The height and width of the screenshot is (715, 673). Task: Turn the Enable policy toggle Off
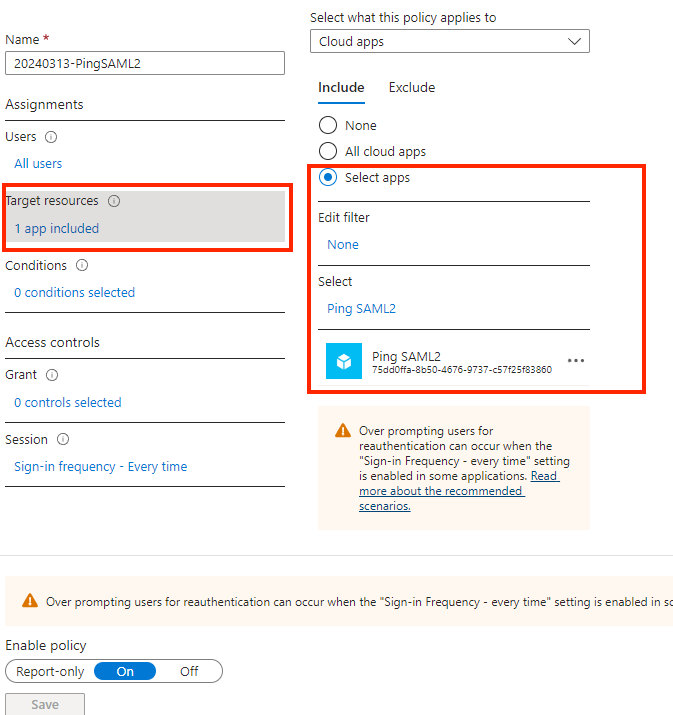[x=189, y=672]
